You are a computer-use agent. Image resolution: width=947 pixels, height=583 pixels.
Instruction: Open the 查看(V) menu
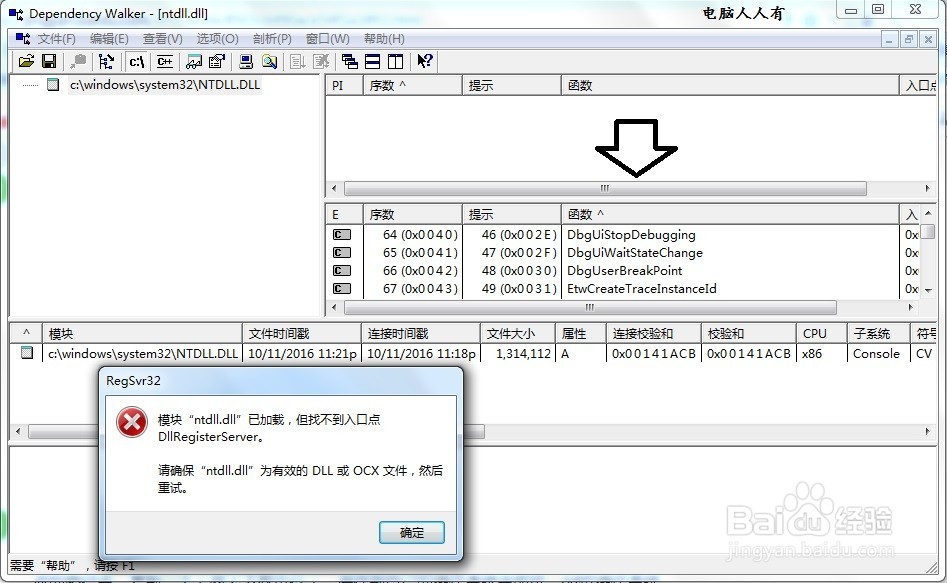click(x=162, y=39)
